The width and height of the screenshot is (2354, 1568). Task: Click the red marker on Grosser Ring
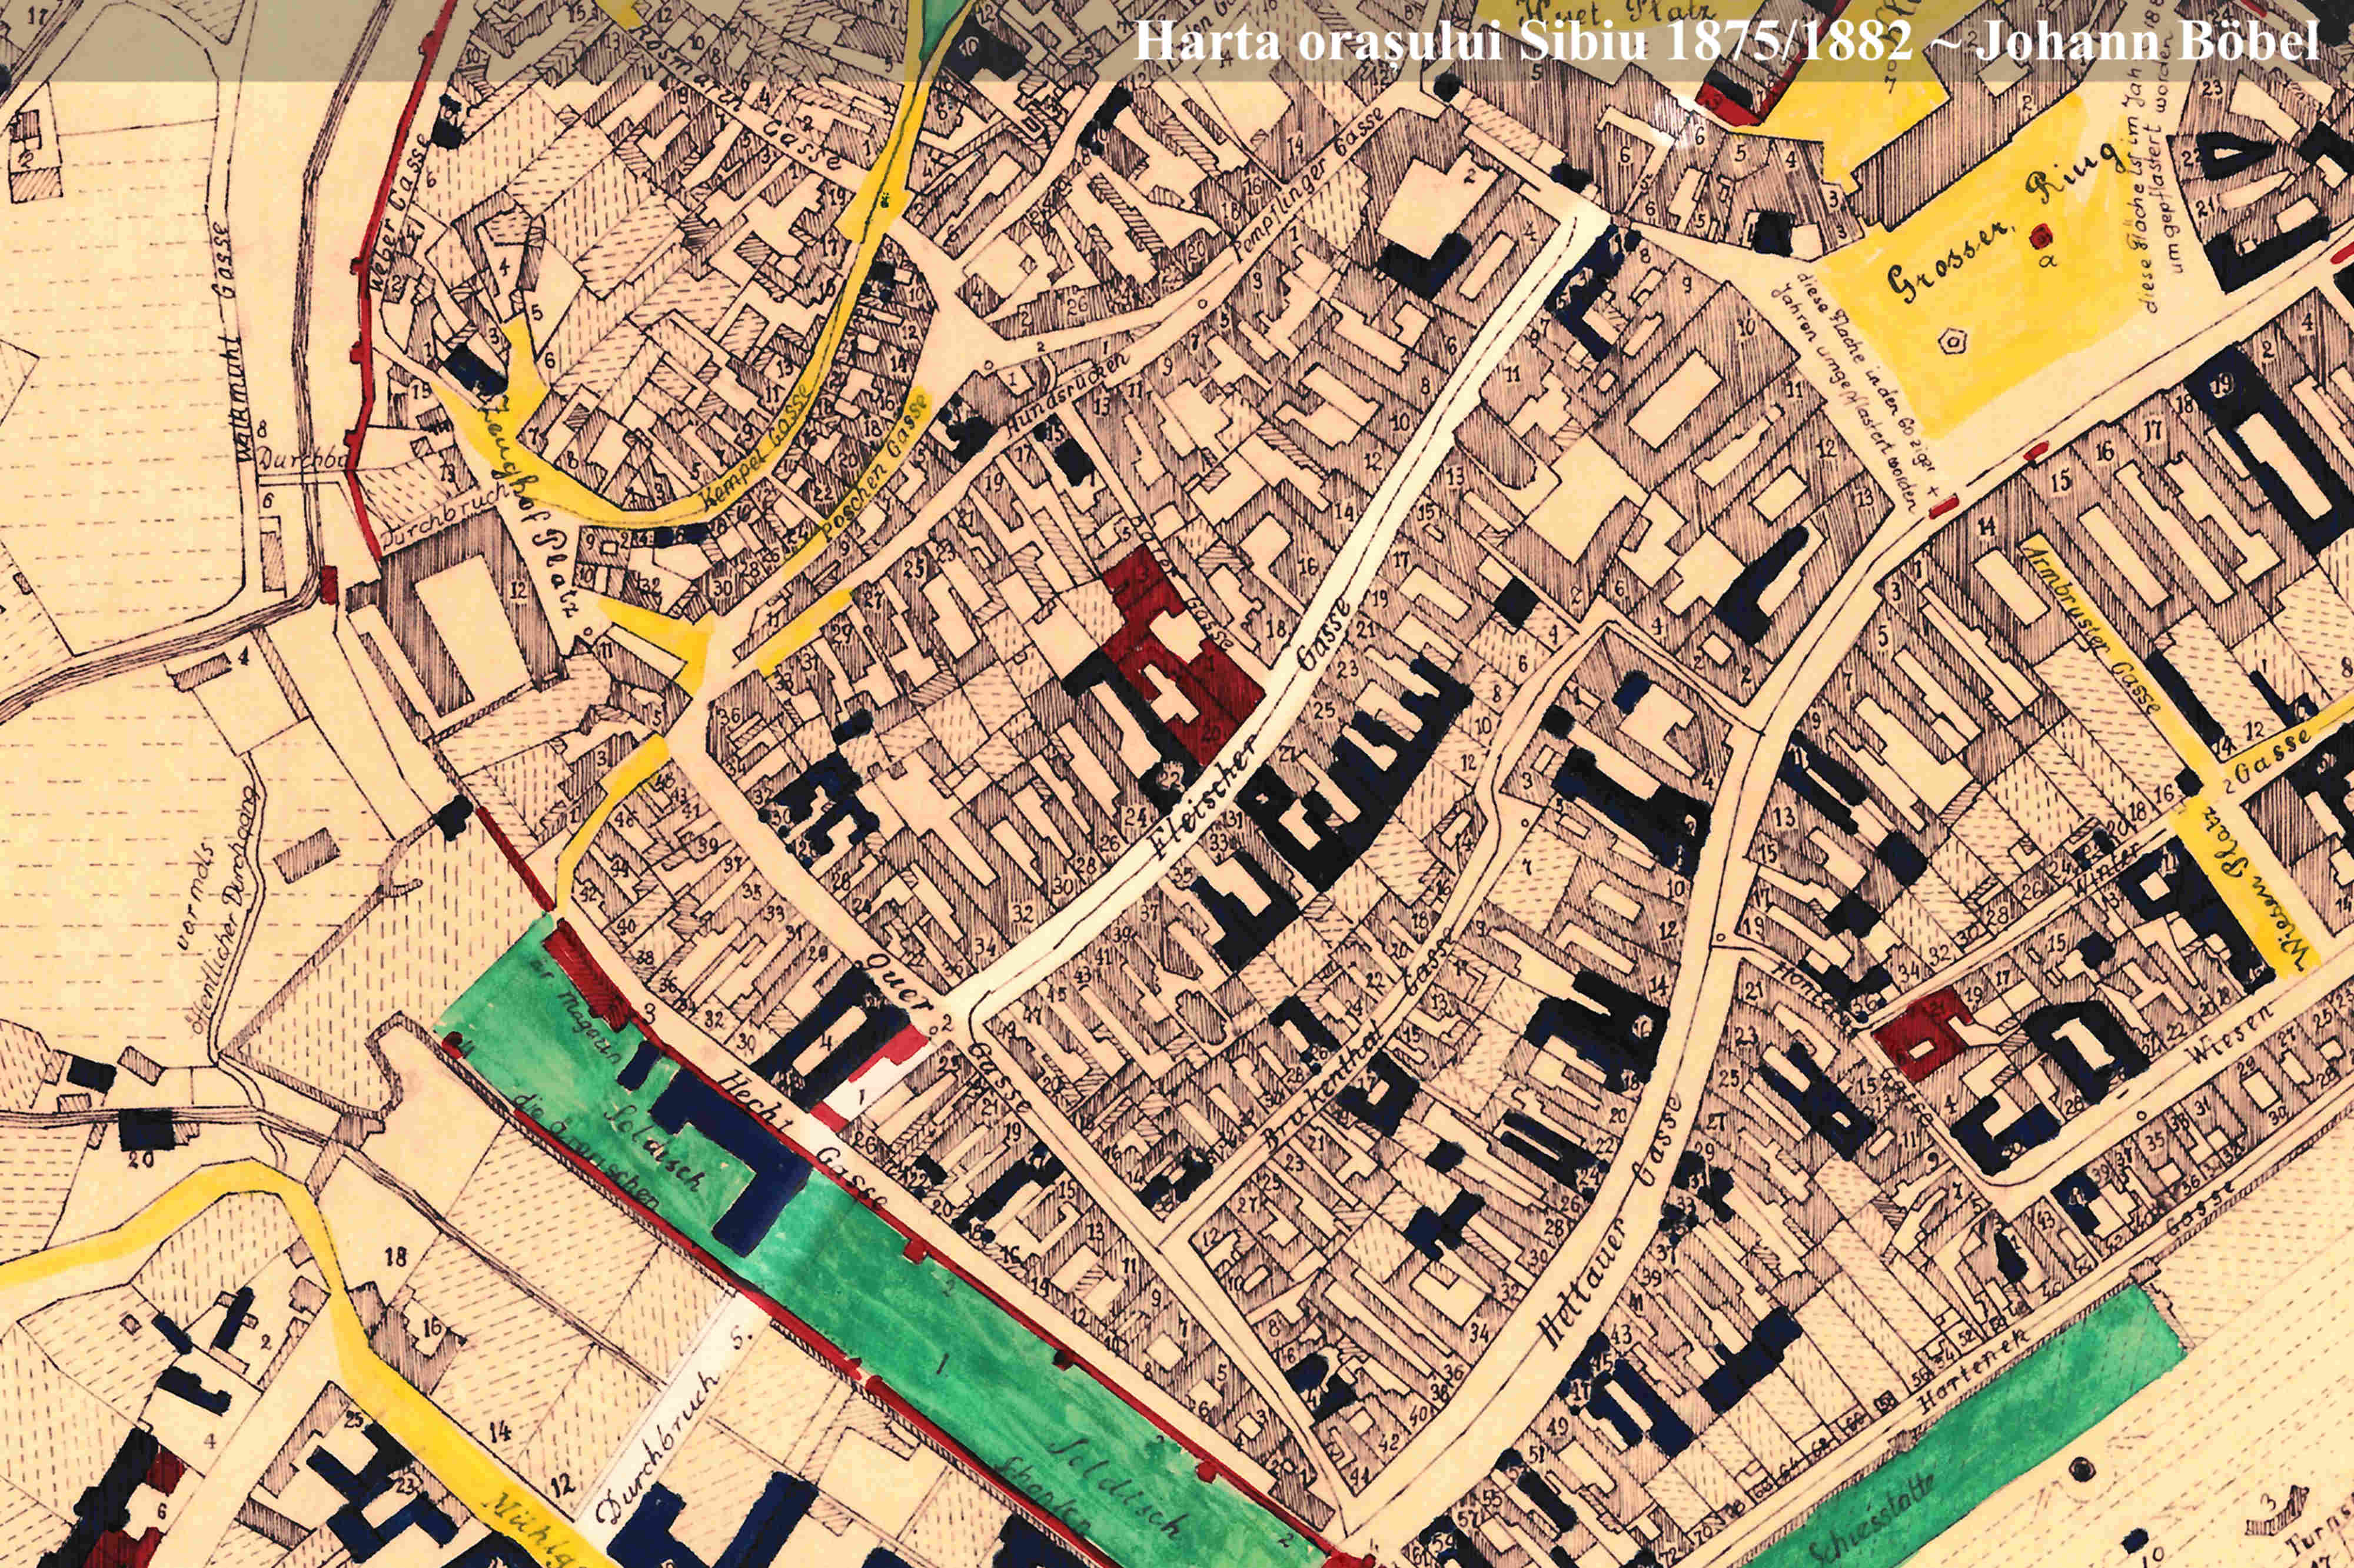pyautogui.click(x=2041, y=237)
